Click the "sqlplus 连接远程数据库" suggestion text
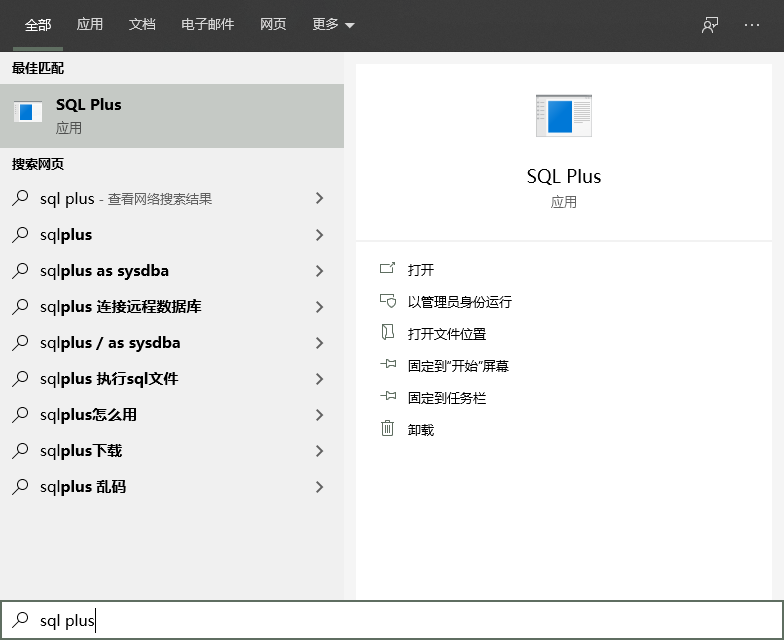Image resolution: width=784 pixels, height=640 pixels. [120, 306]
